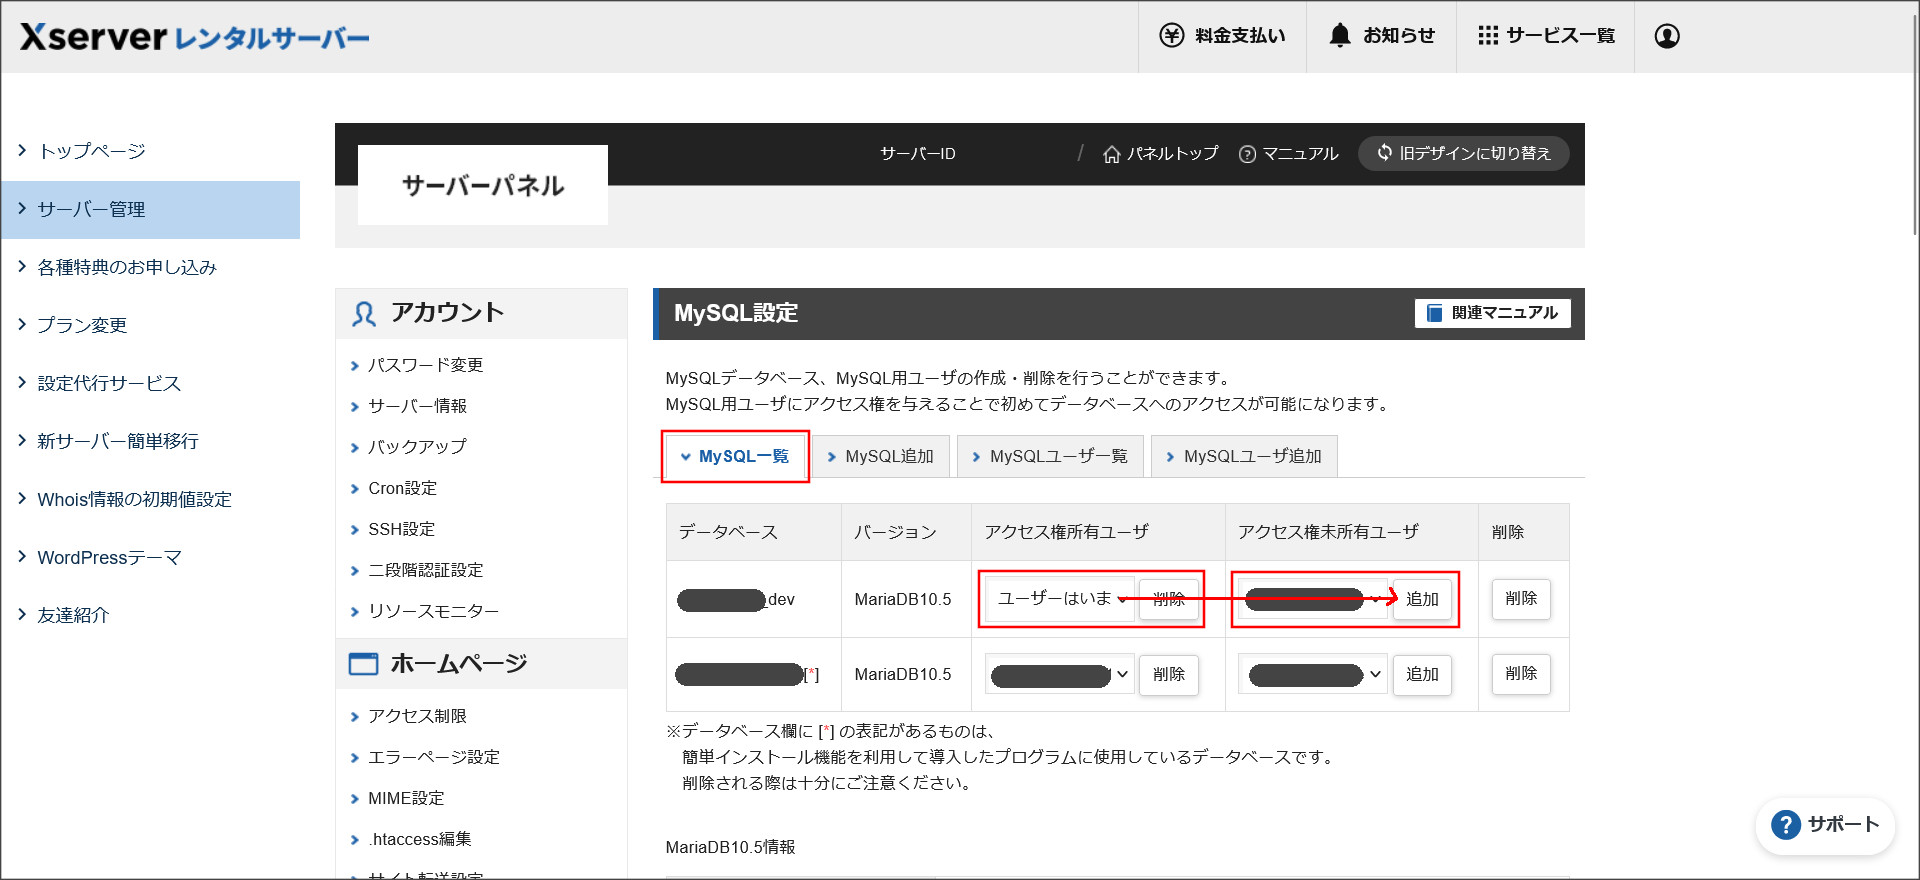Open 各種特典のお申し込み menu item
The width and height of the screenshot is (1920, 880).
(150, 267)
